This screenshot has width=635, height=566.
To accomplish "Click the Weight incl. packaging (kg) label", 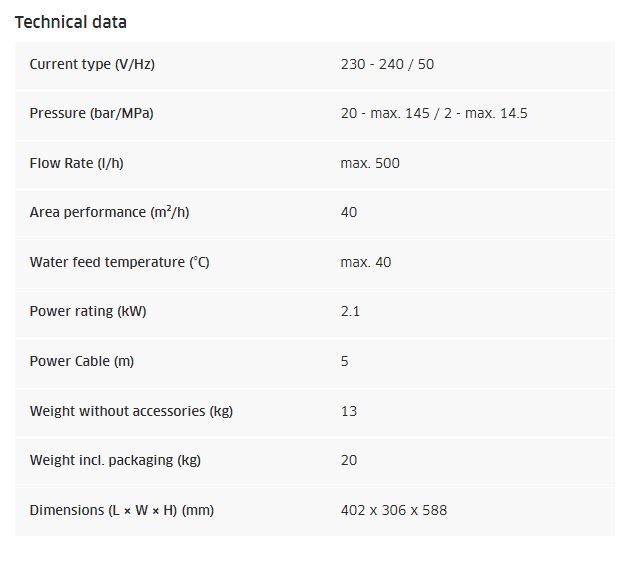I will 115,460.
